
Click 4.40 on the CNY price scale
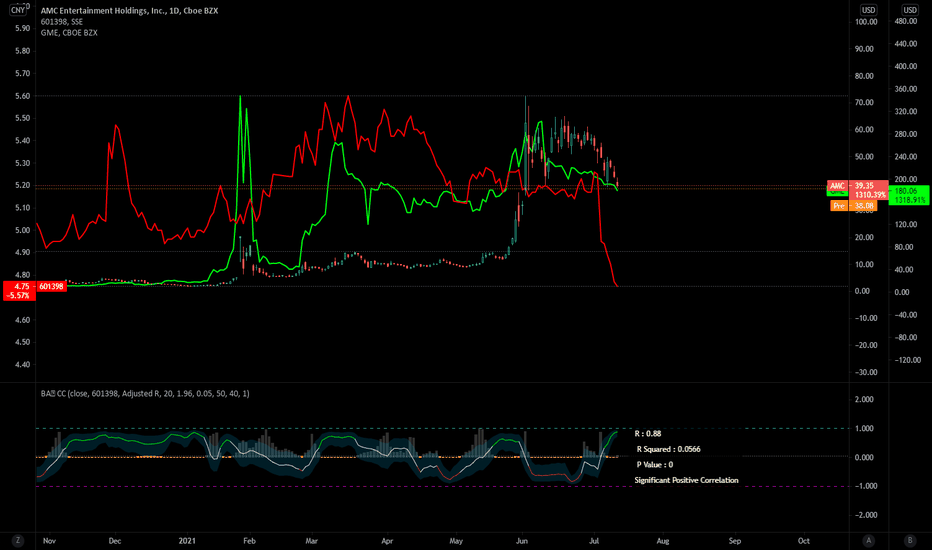click(x=22, y=364)
